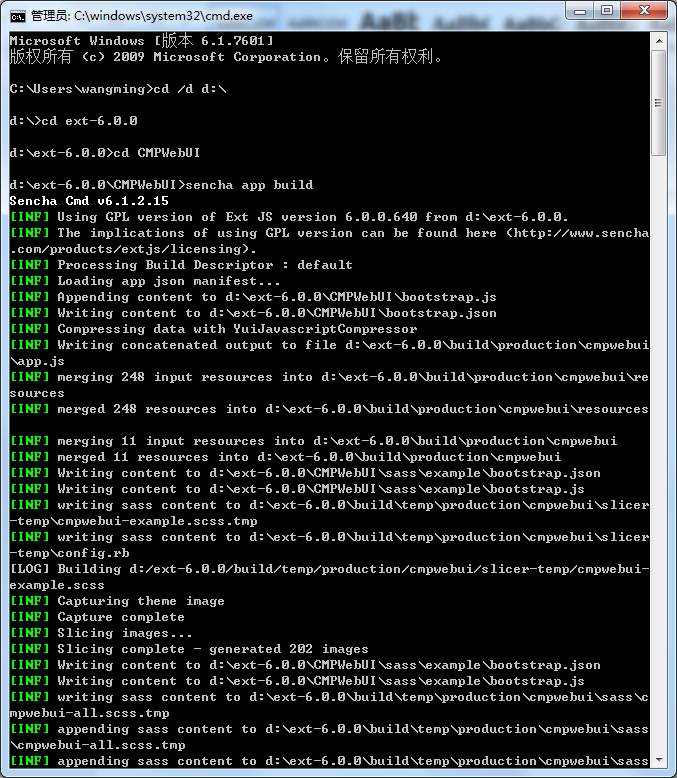Click the scrollbar down arrow

point(659,760)
